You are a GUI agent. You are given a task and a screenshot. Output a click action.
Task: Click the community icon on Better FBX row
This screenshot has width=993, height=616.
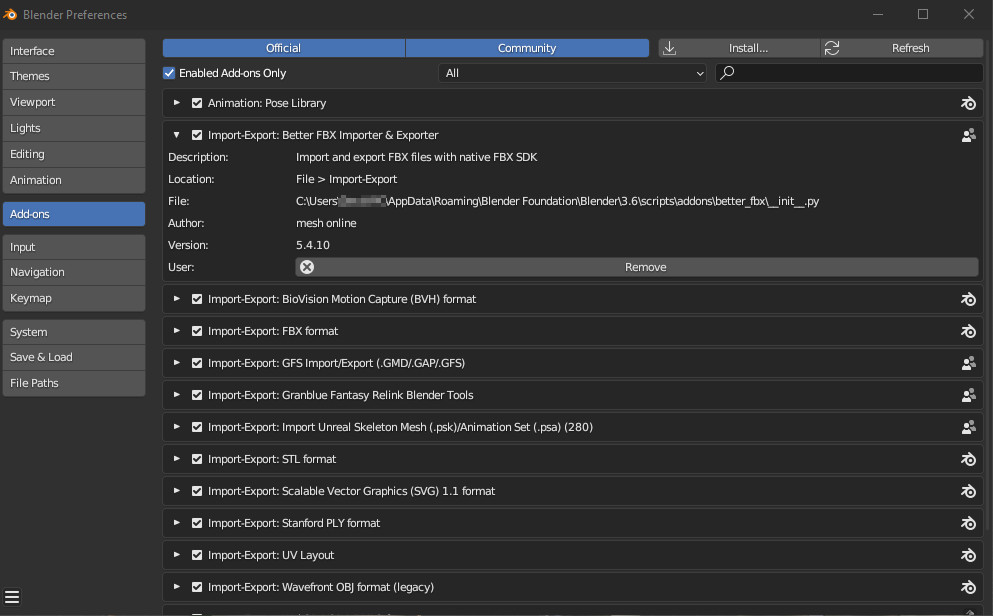[967, 135]
